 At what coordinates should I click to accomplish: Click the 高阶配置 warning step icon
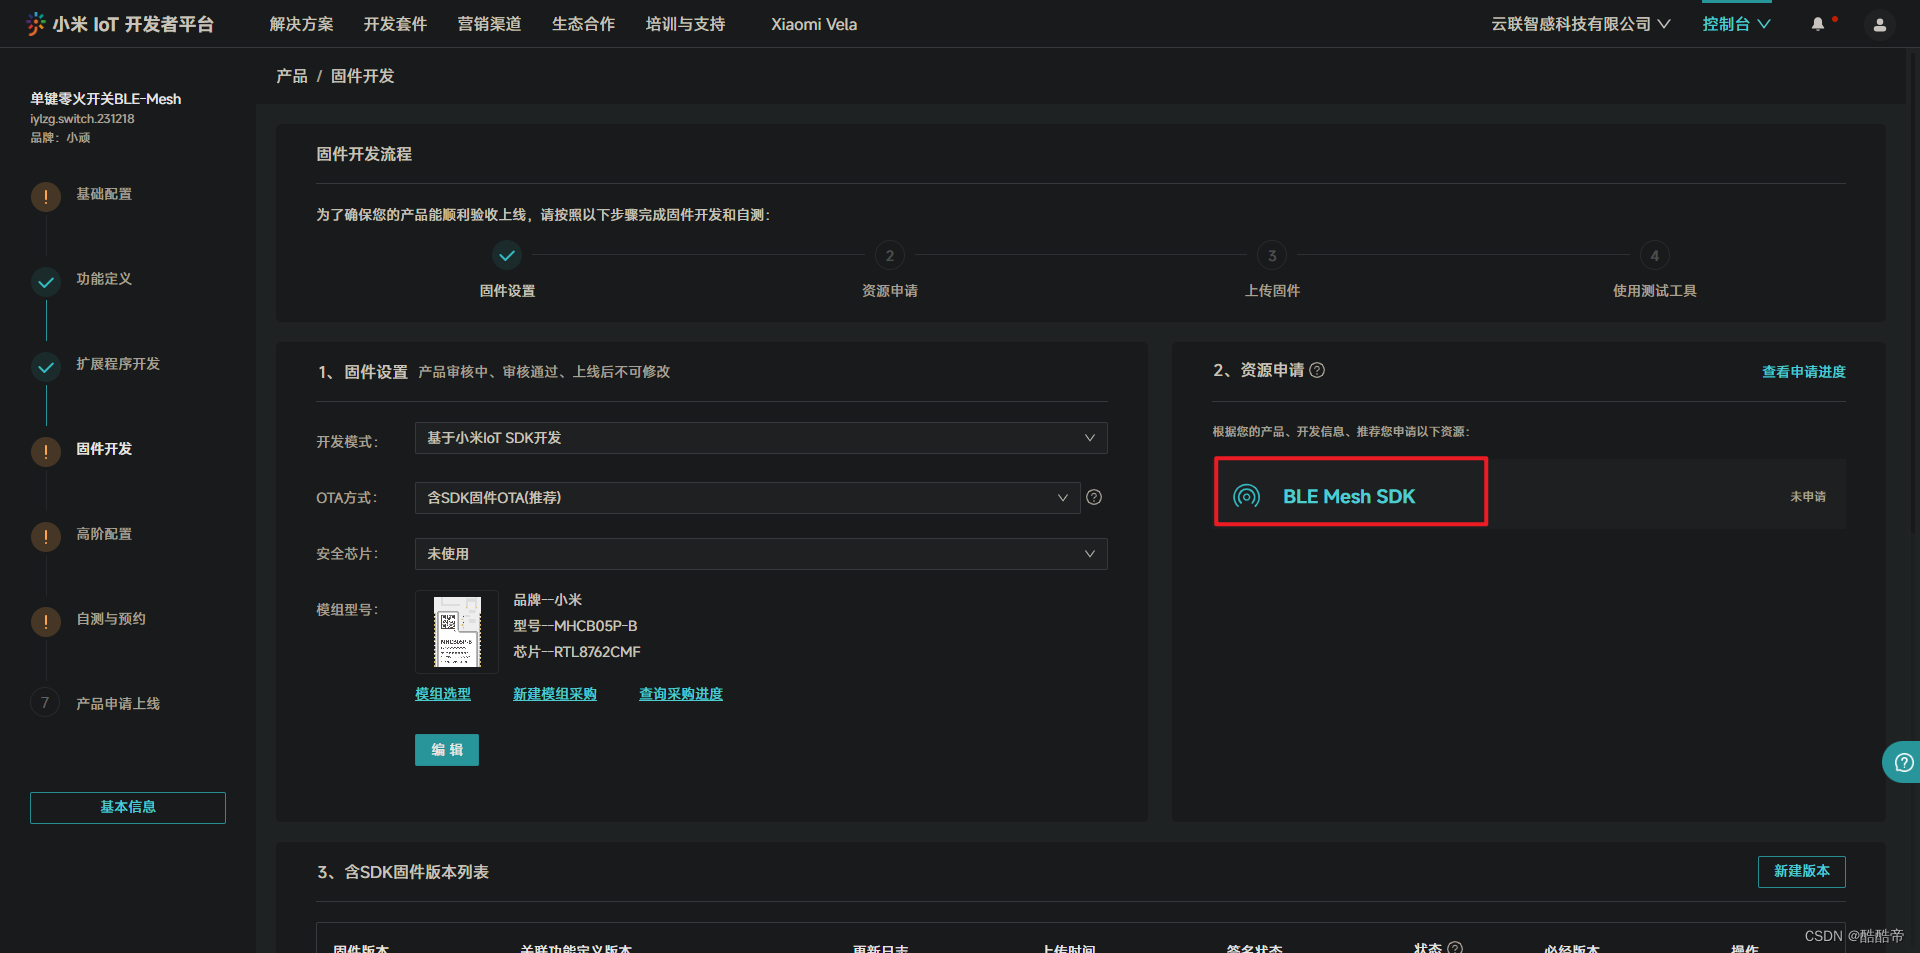point(46,537)
